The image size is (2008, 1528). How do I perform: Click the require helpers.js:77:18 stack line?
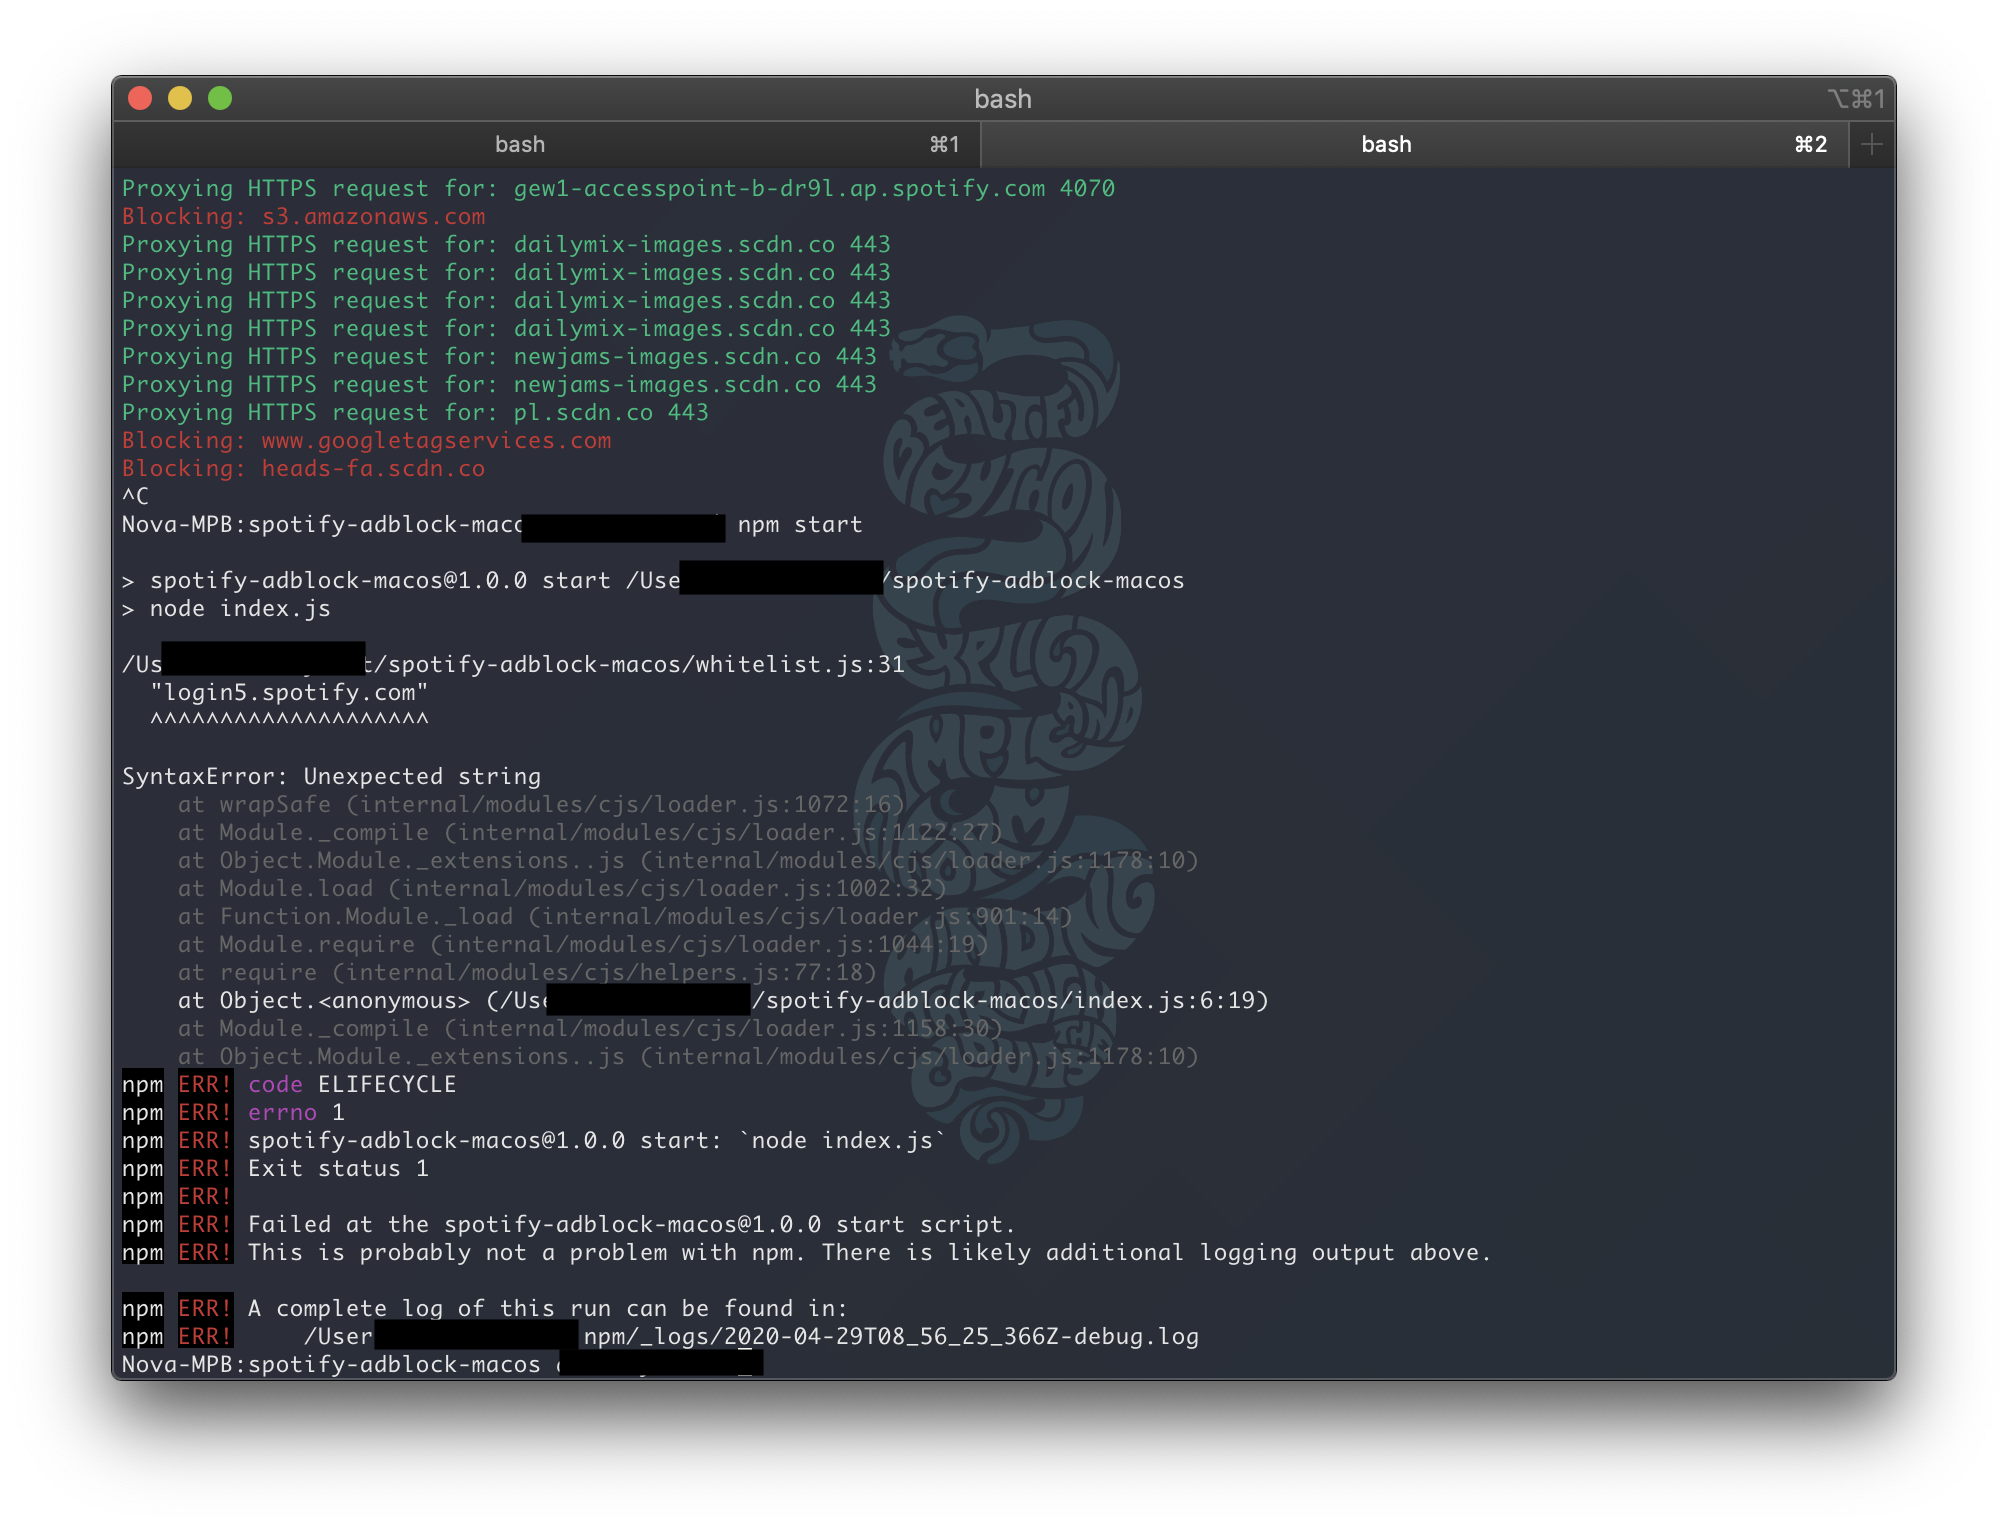point(527,972)
